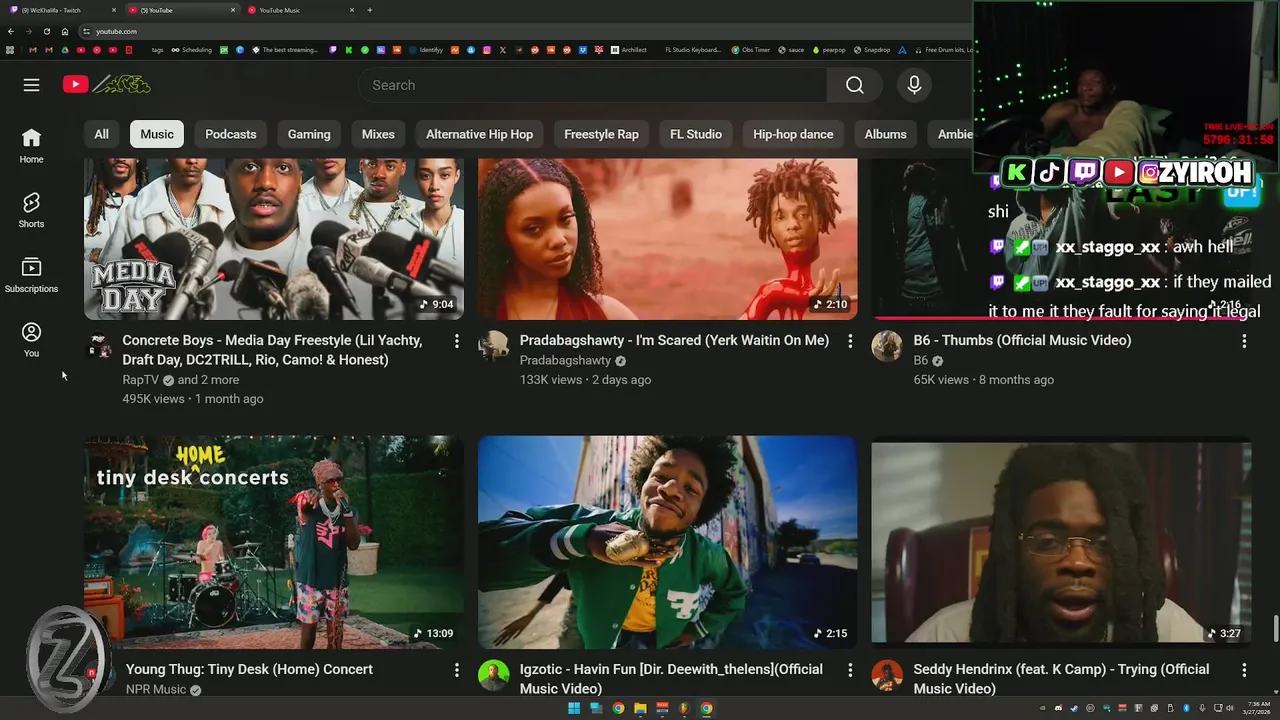Screen dimensions: 1280x720
Task: Open Windows Start menu
Action: click(574, 709)
